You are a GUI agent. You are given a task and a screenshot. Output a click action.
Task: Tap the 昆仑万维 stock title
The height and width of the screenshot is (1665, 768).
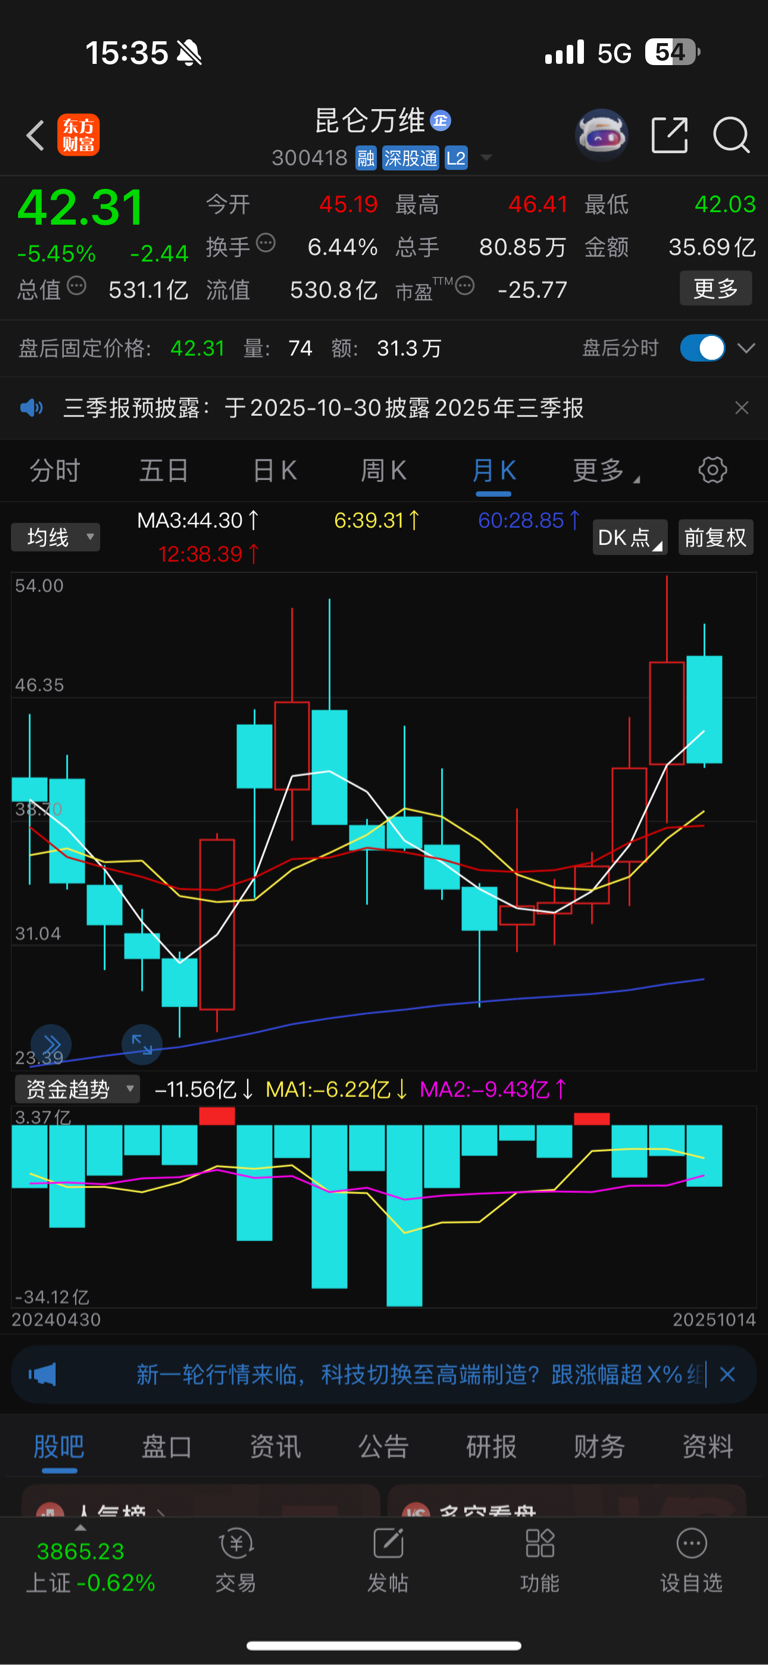click(x=370, y=121)
